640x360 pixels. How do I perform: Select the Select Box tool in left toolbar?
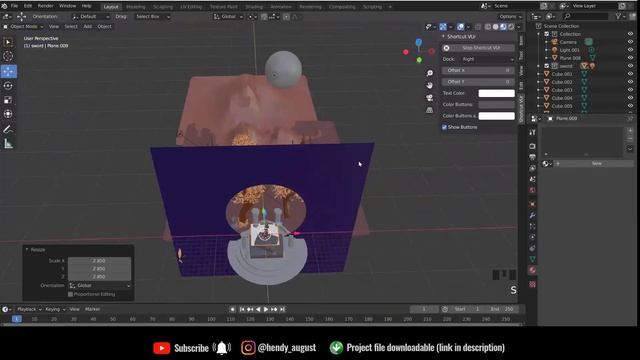8,42
